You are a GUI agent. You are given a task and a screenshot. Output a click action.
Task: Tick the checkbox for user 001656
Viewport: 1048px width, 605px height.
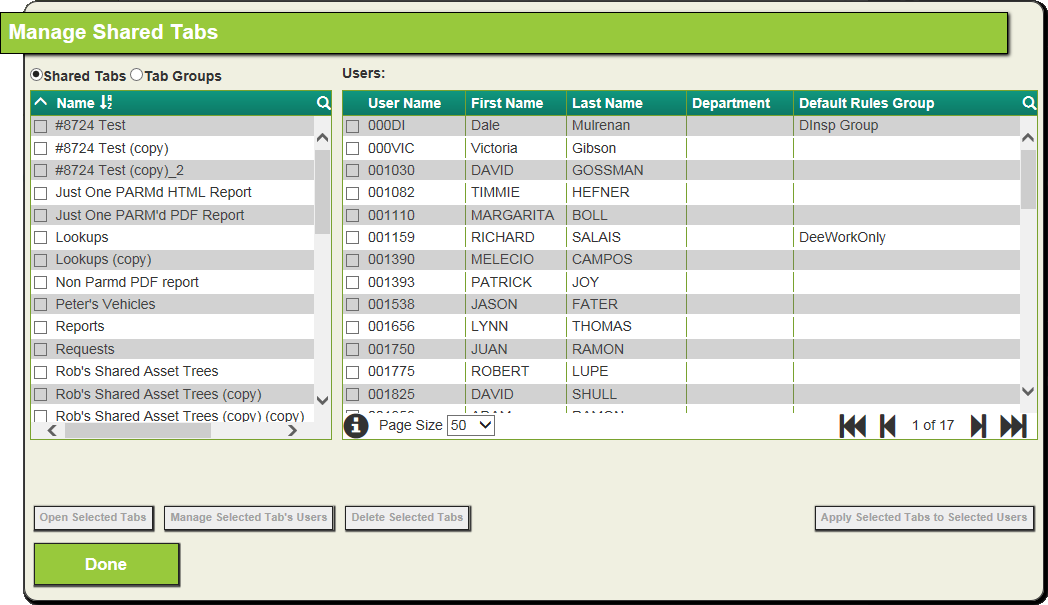point(353,327)
